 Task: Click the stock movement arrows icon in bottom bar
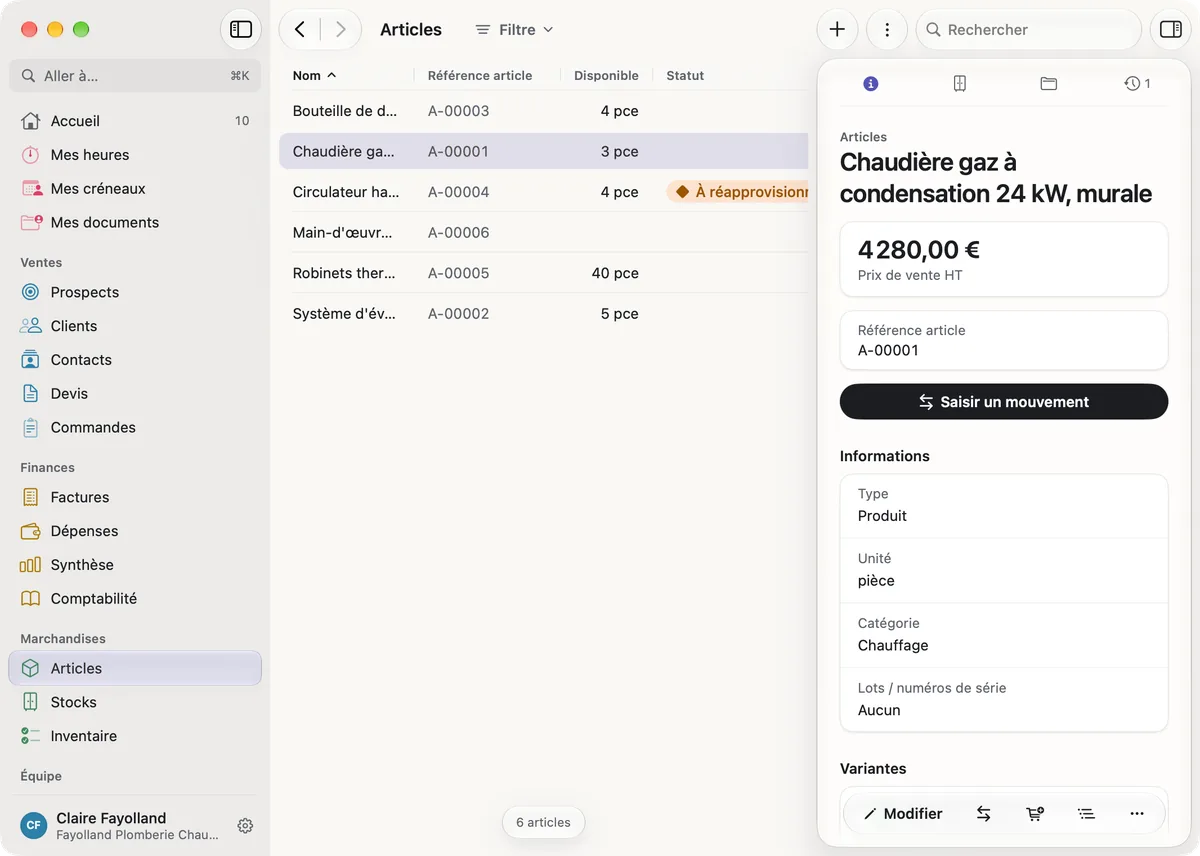(984, 814)
